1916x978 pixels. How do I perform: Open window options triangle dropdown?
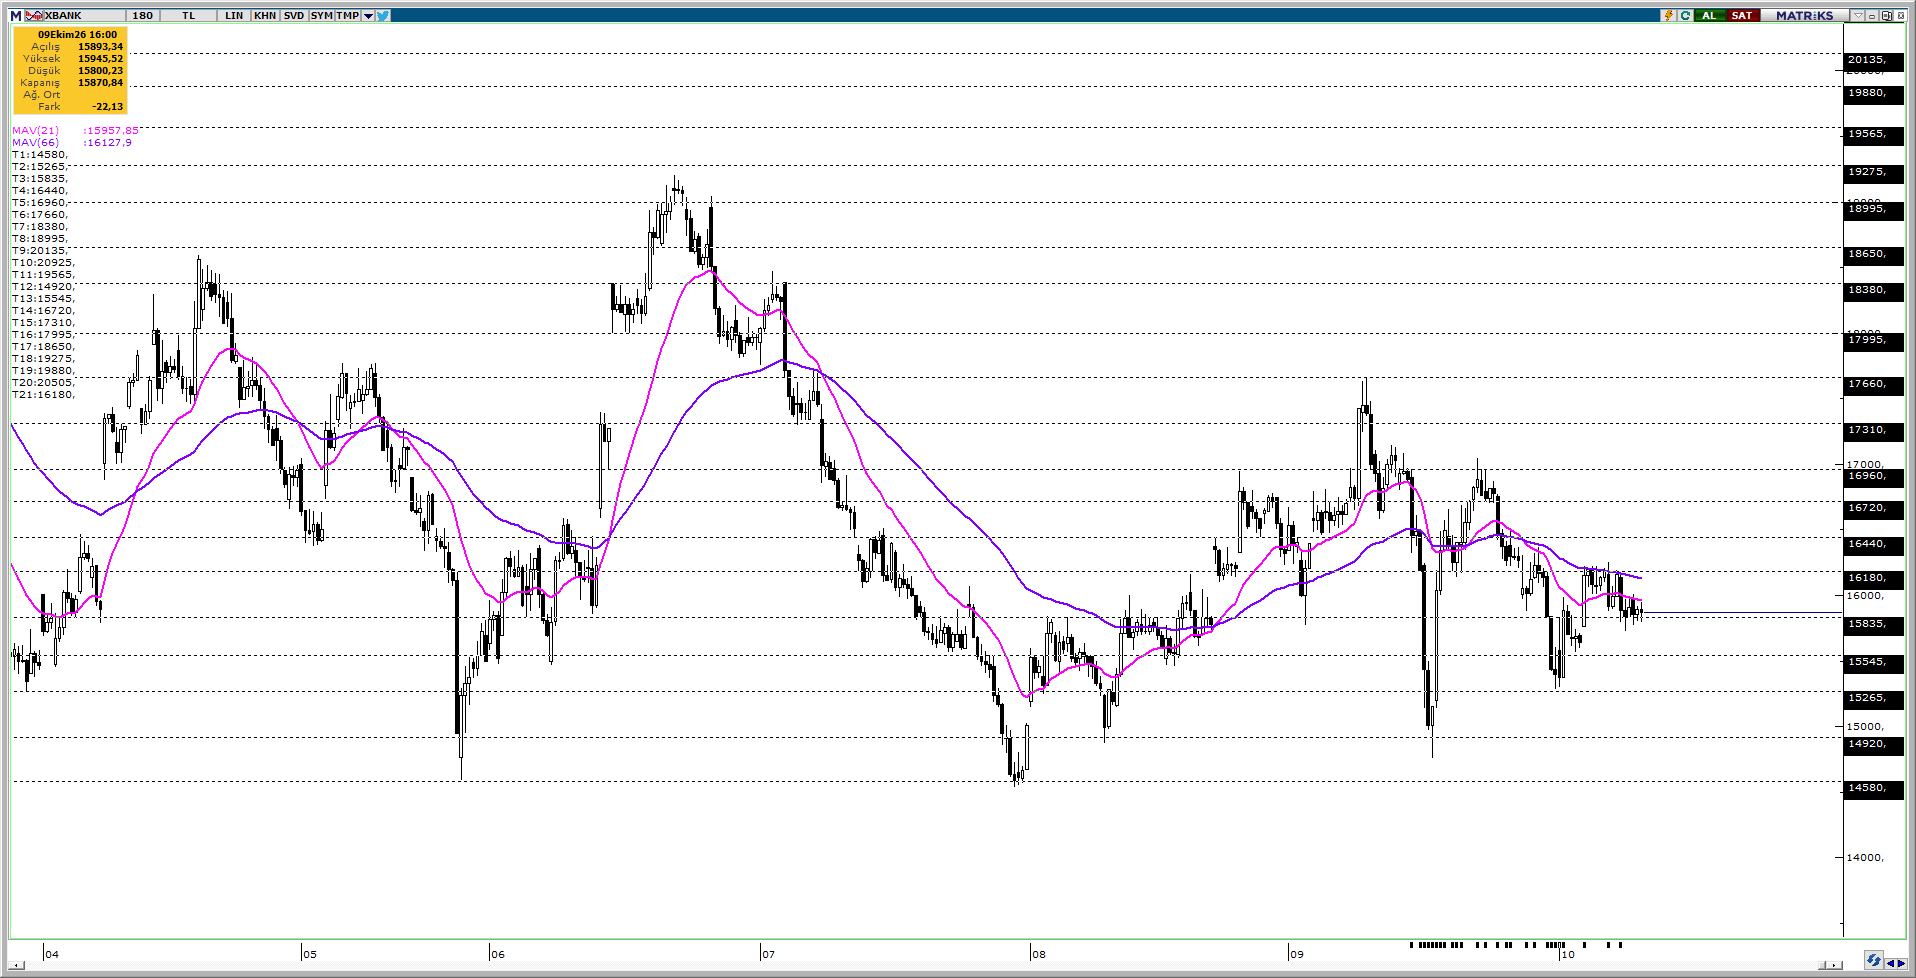pos(1858,16)
